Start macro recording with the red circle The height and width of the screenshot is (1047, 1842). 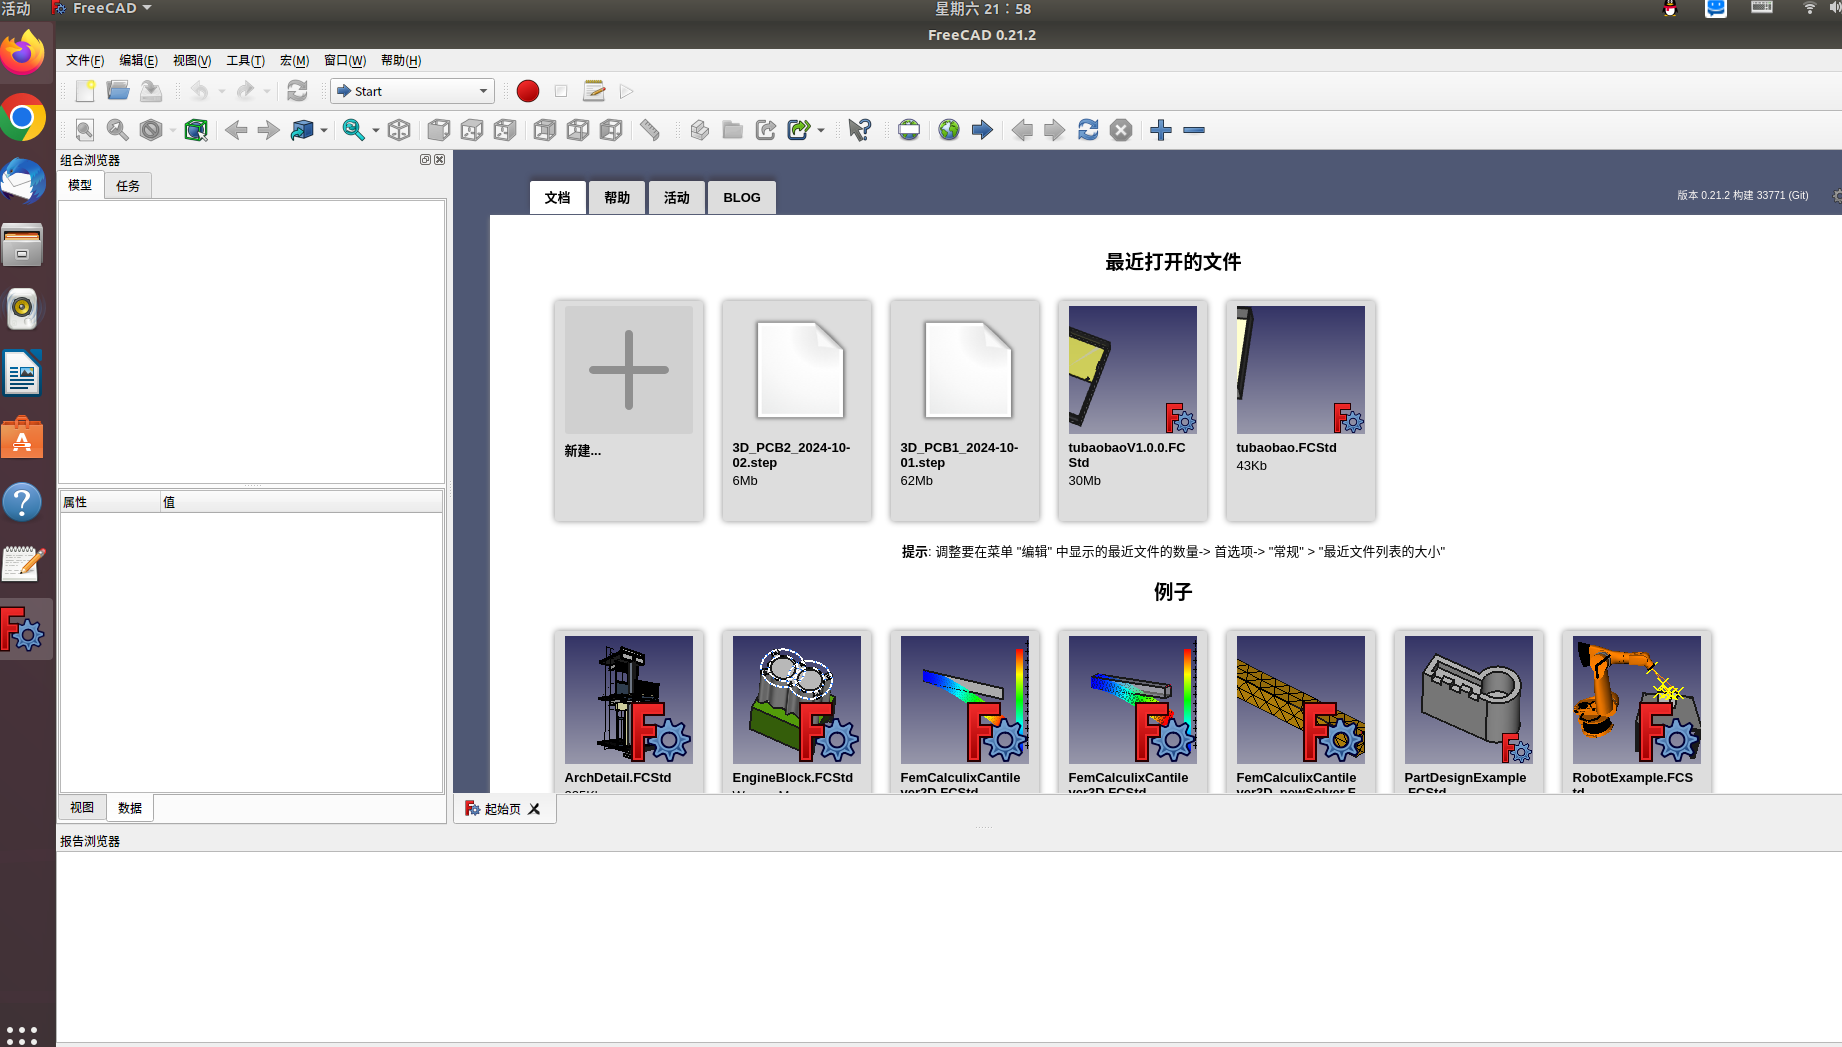(528, 91)
